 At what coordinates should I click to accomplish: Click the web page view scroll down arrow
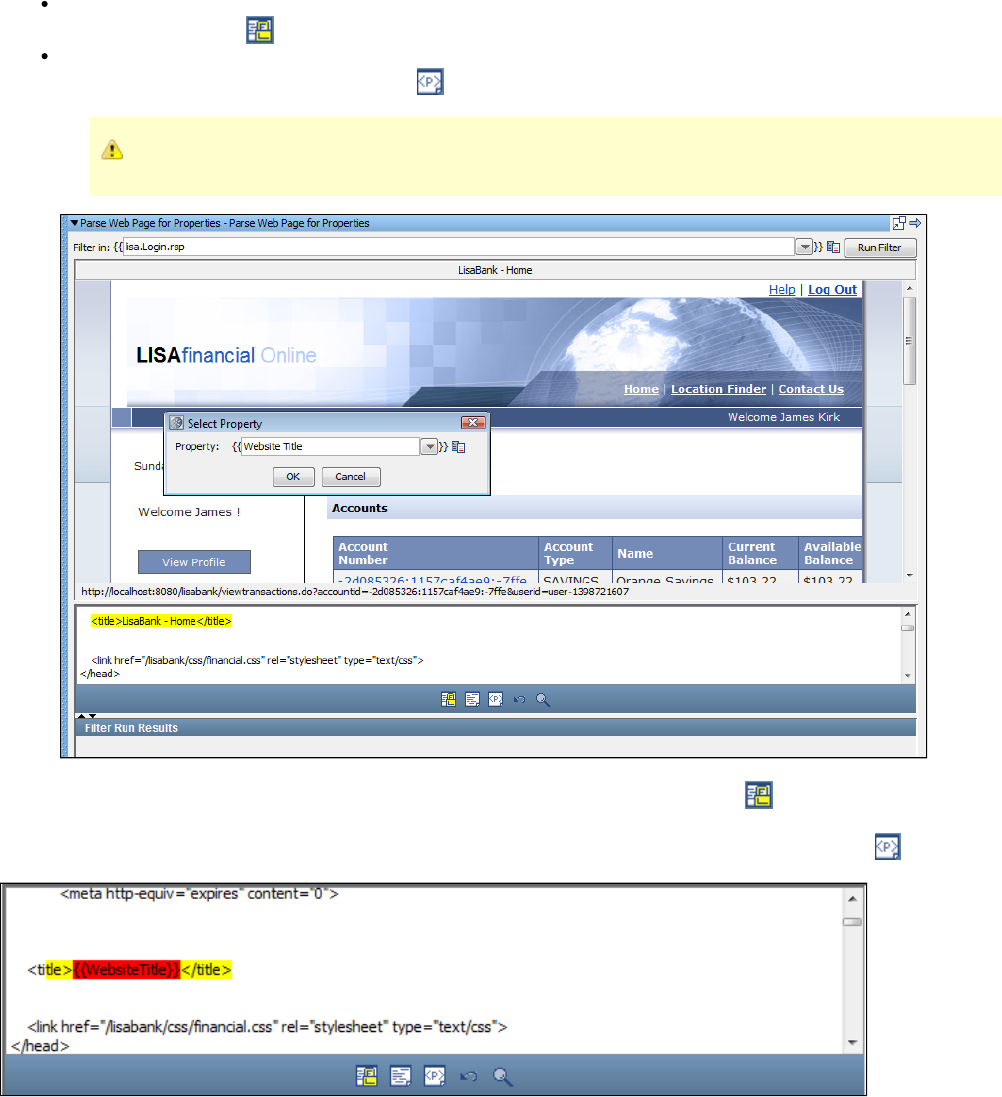click(909, 575)
